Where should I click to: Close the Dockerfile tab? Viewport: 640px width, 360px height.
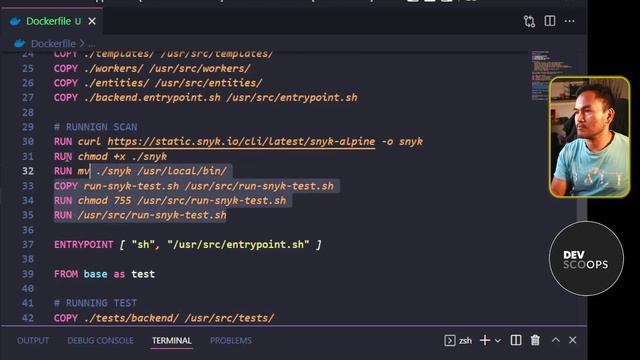click(92, 21)
